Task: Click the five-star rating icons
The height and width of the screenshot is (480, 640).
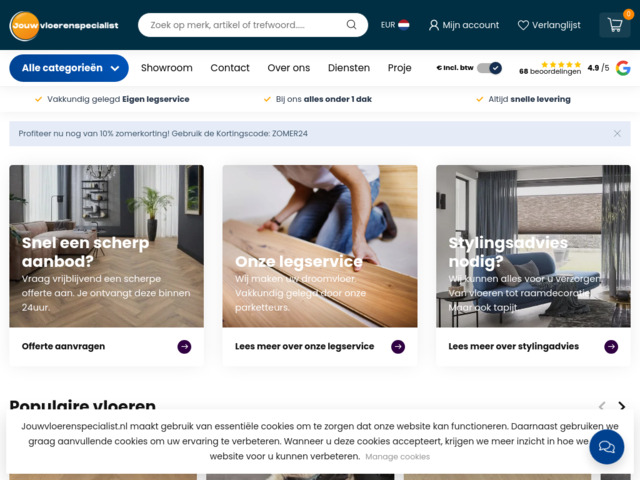Action: [561, 64]
